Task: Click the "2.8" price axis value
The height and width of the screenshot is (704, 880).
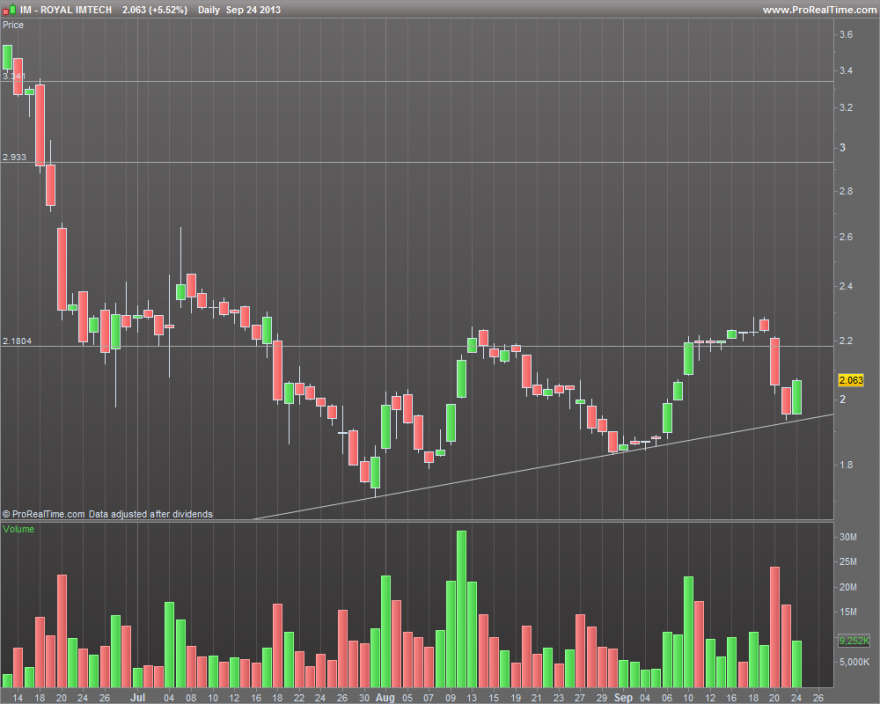Action: (x=845, y=191)
